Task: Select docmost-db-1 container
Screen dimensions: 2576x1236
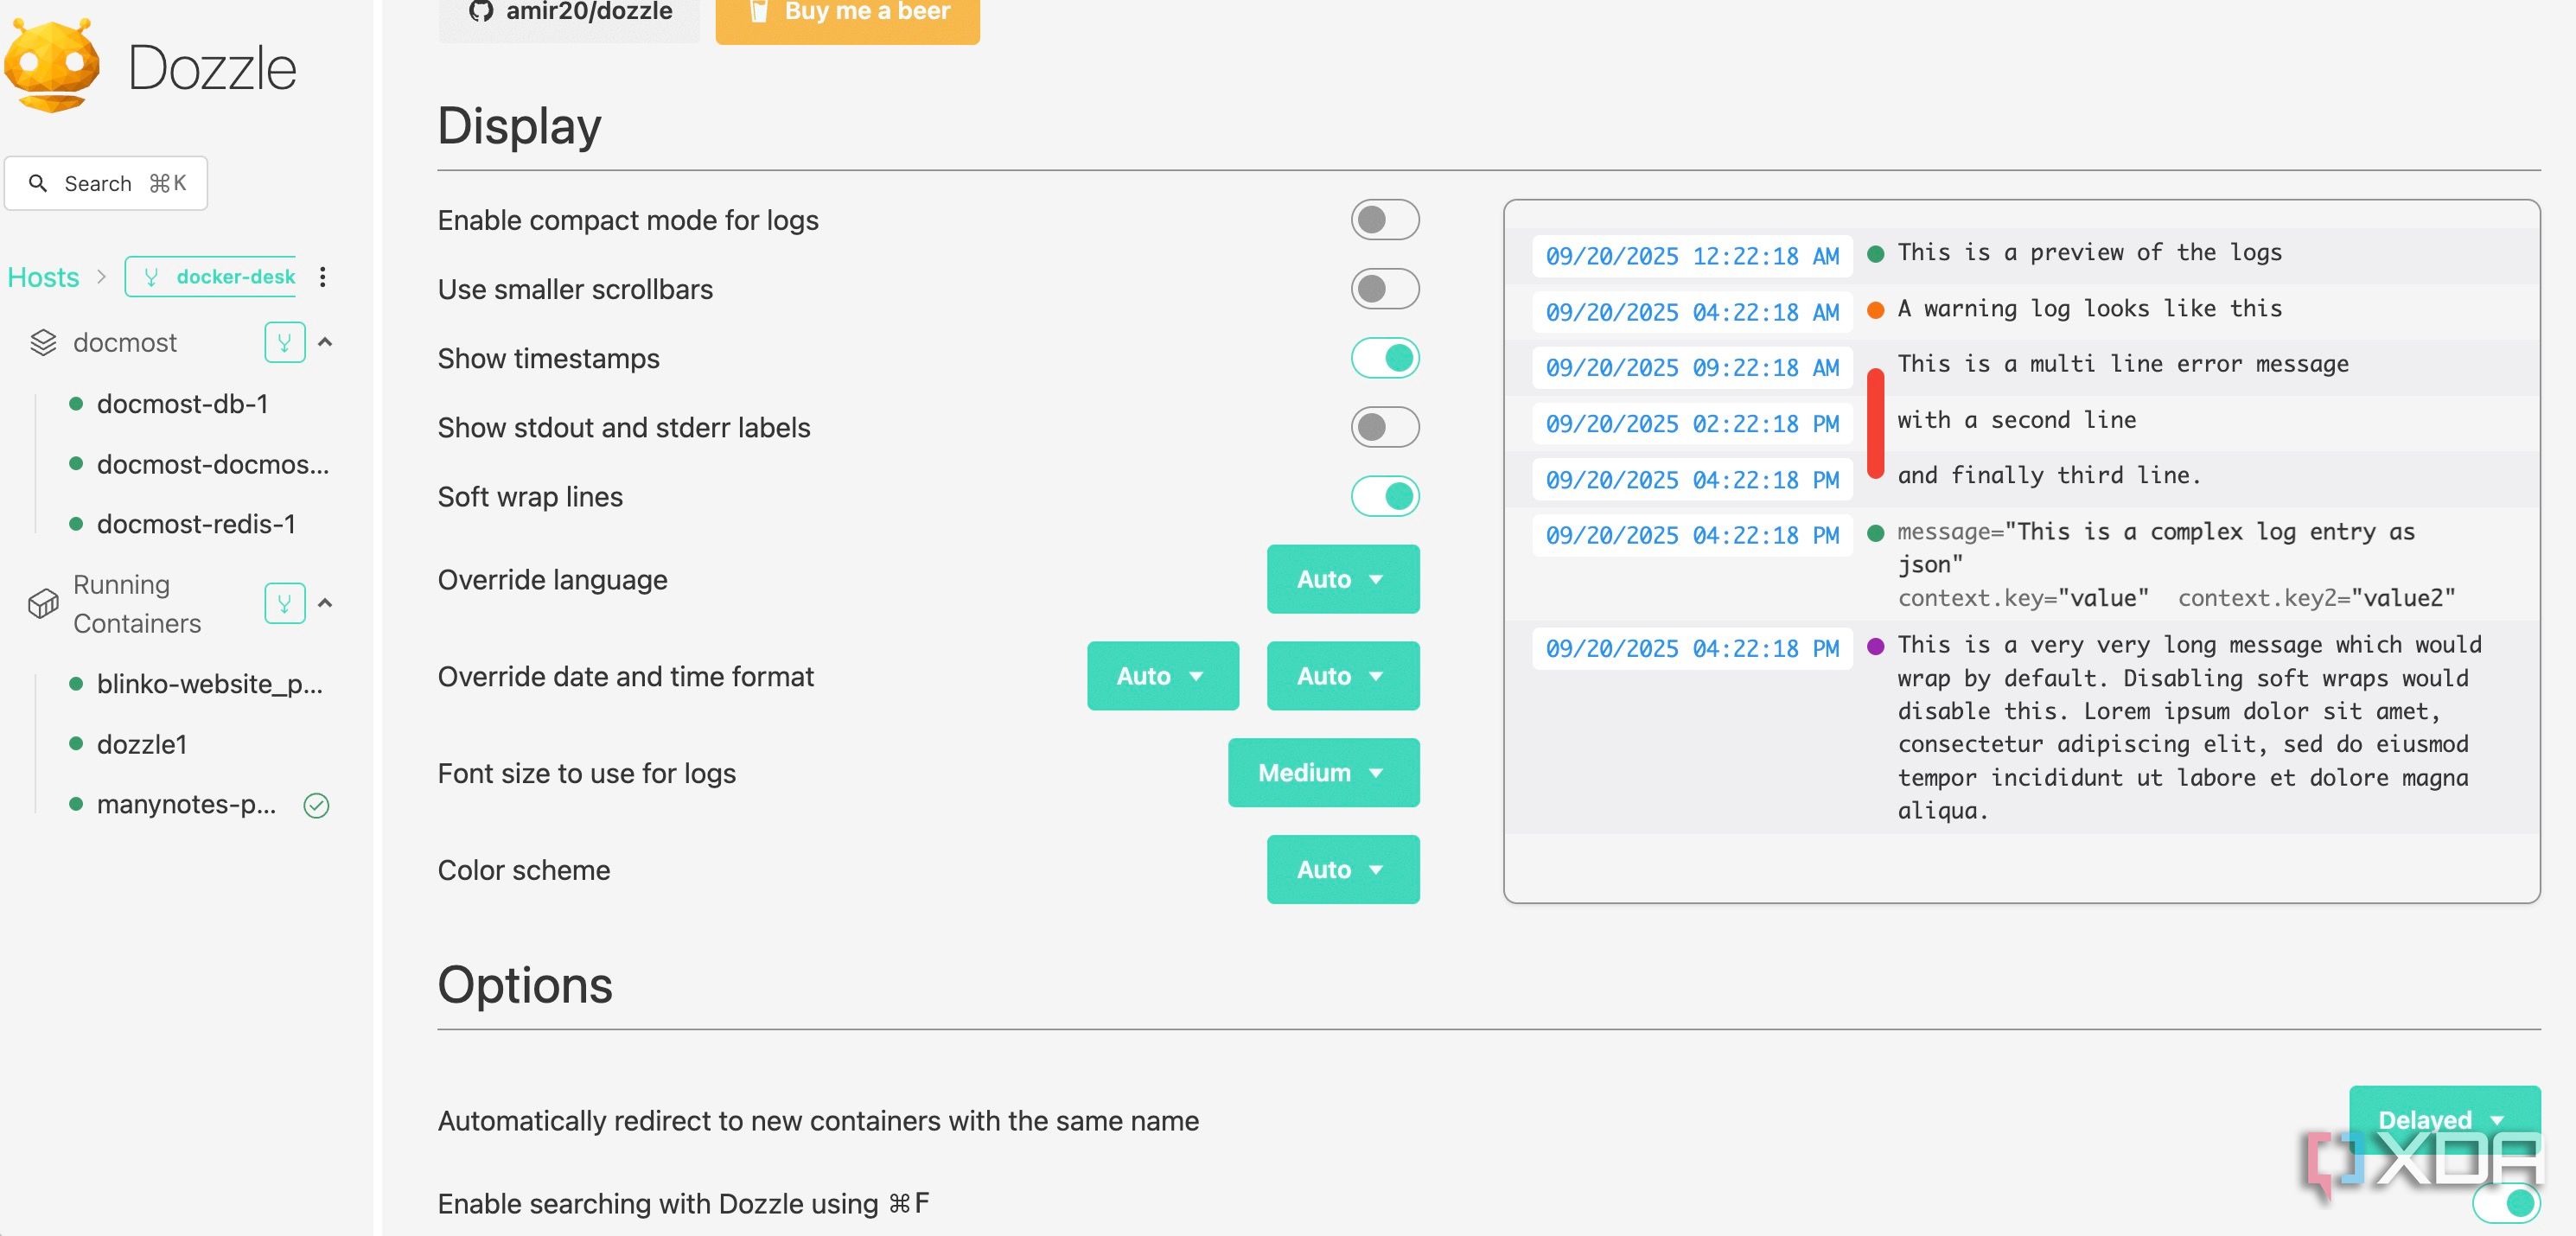Action: (183, 404)
